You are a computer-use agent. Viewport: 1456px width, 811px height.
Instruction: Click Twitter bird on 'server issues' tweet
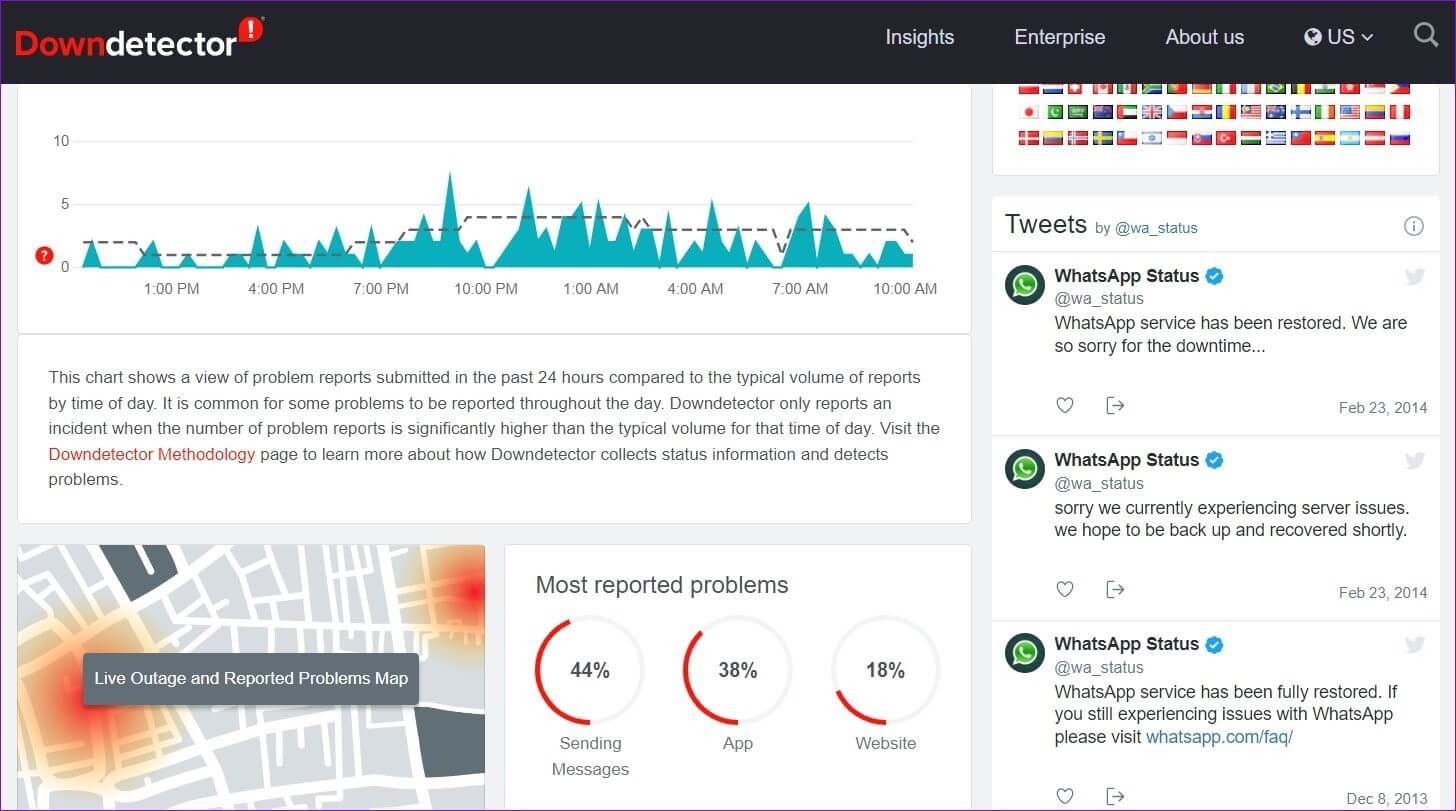click(x=1414, y=461)
